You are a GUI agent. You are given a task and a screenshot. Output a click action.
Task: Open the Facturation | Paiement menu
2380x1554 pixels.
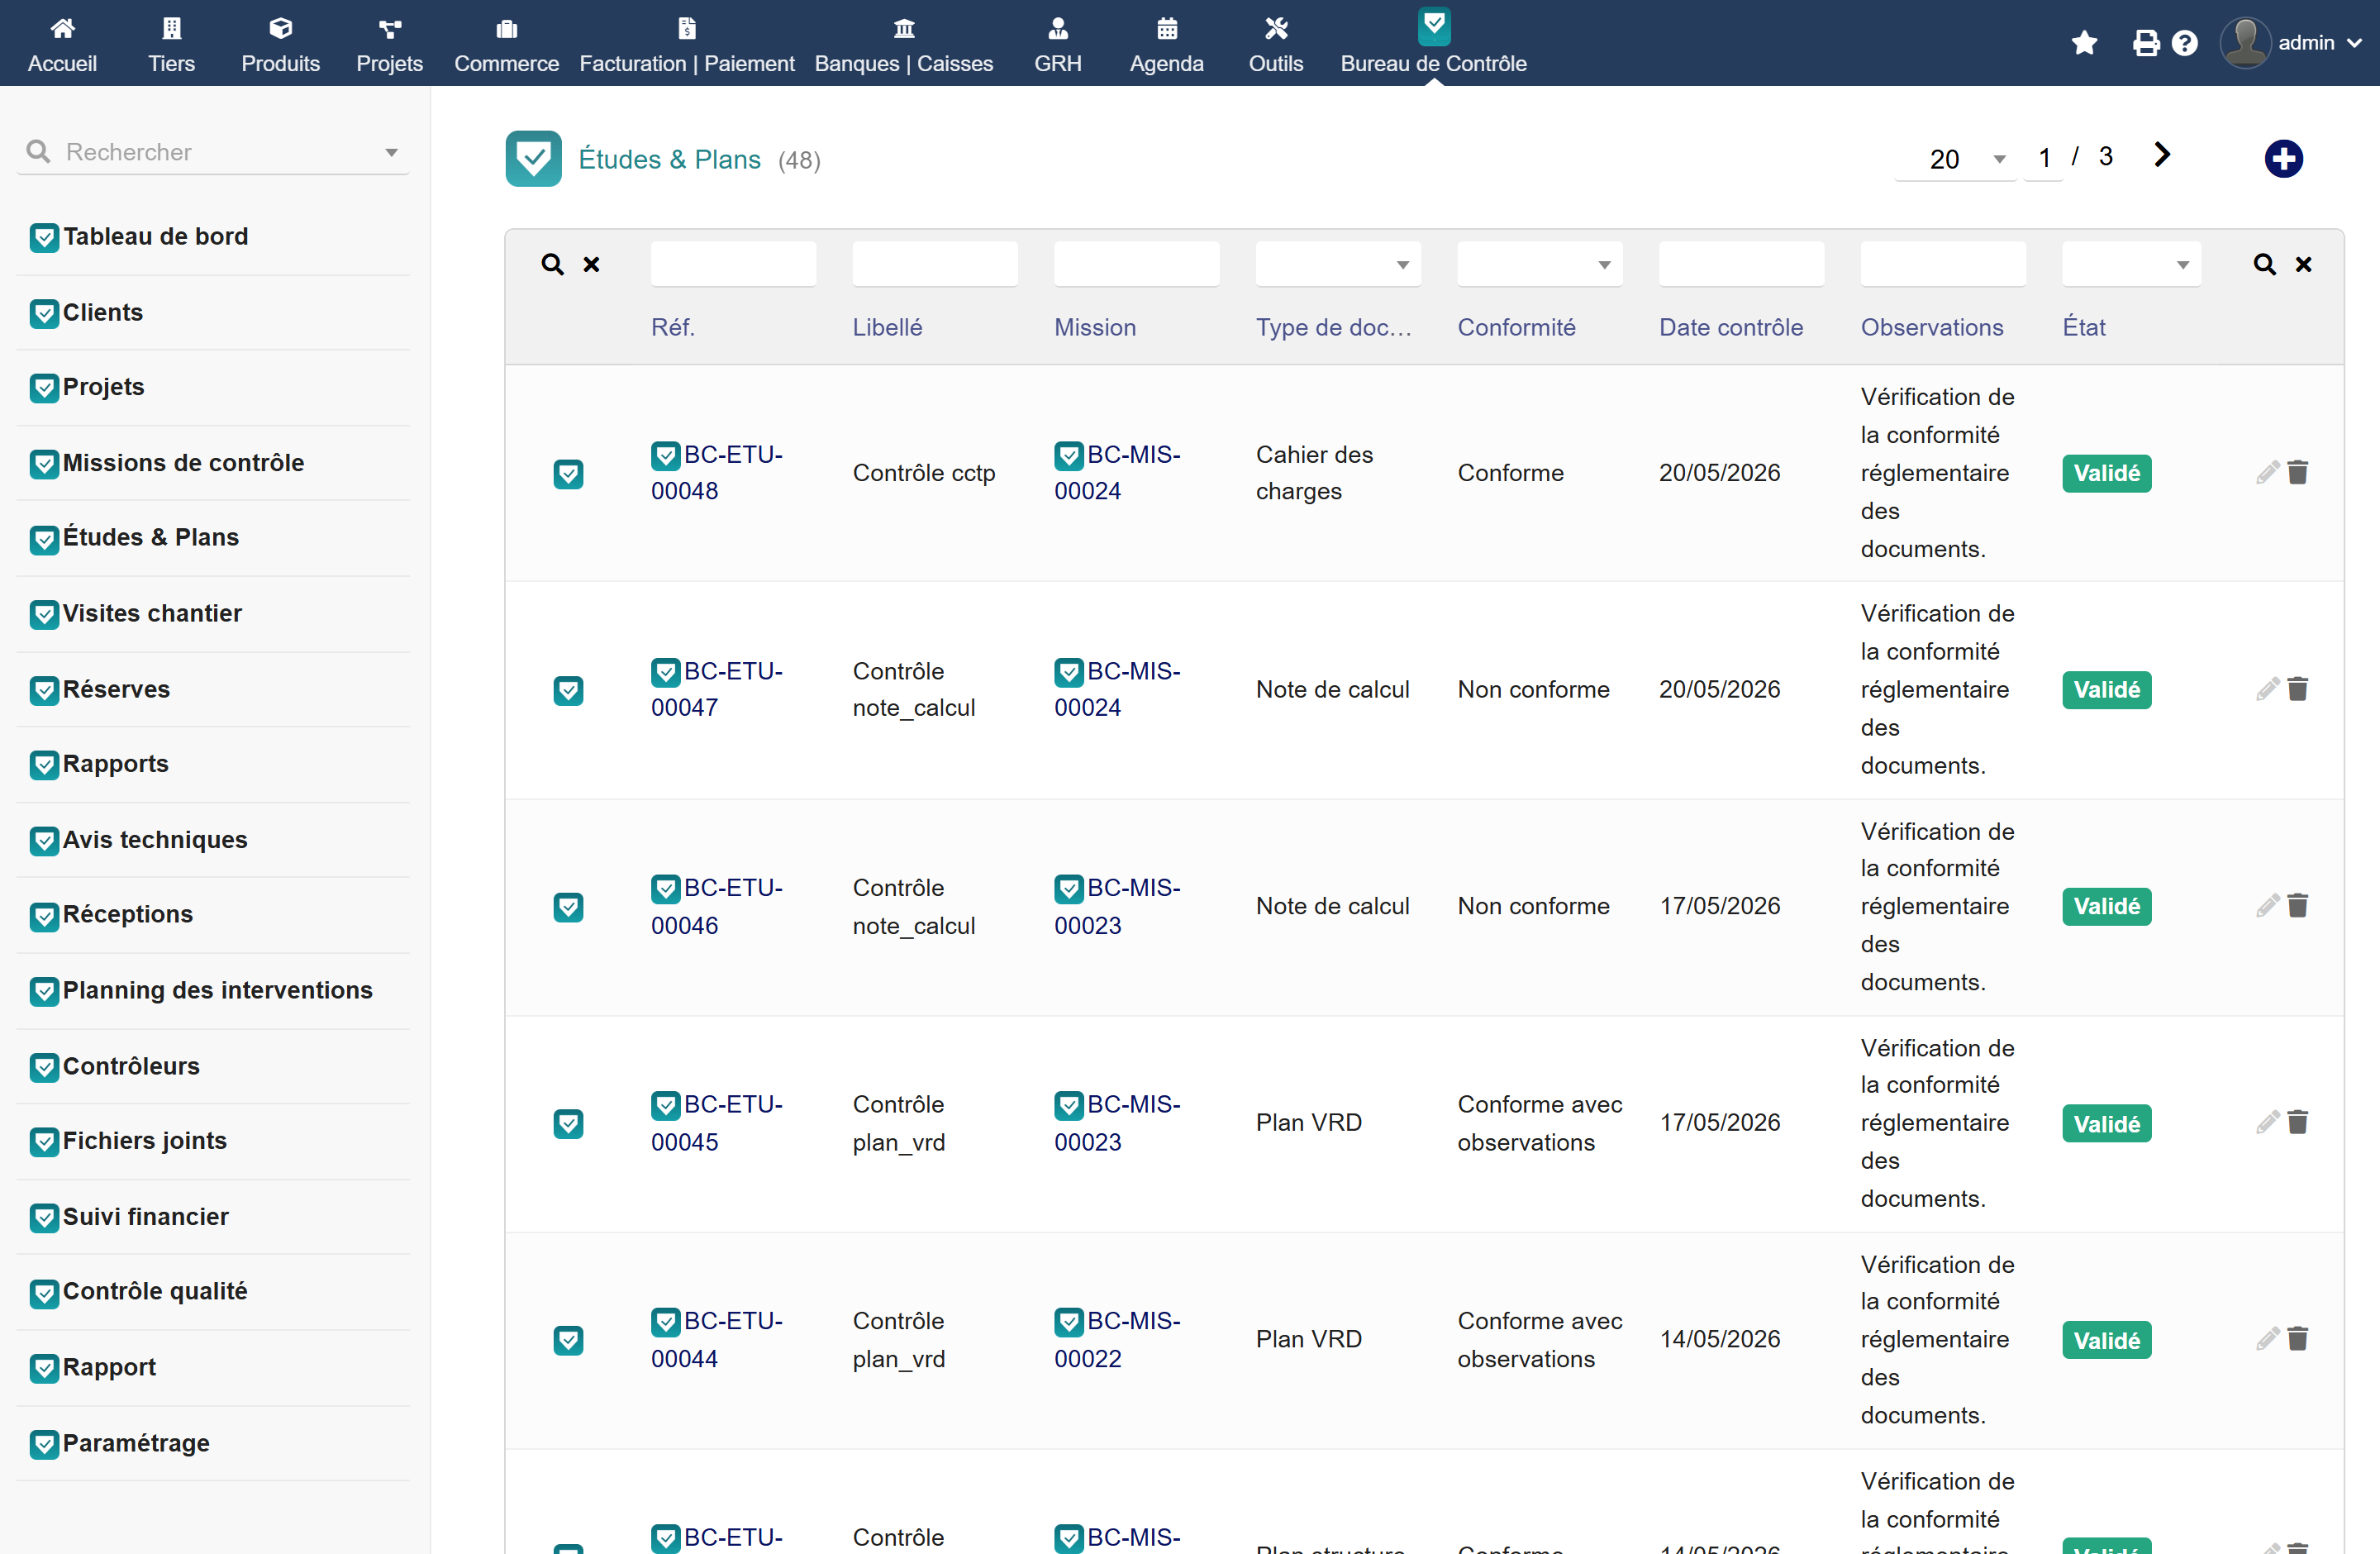point(687,45)
